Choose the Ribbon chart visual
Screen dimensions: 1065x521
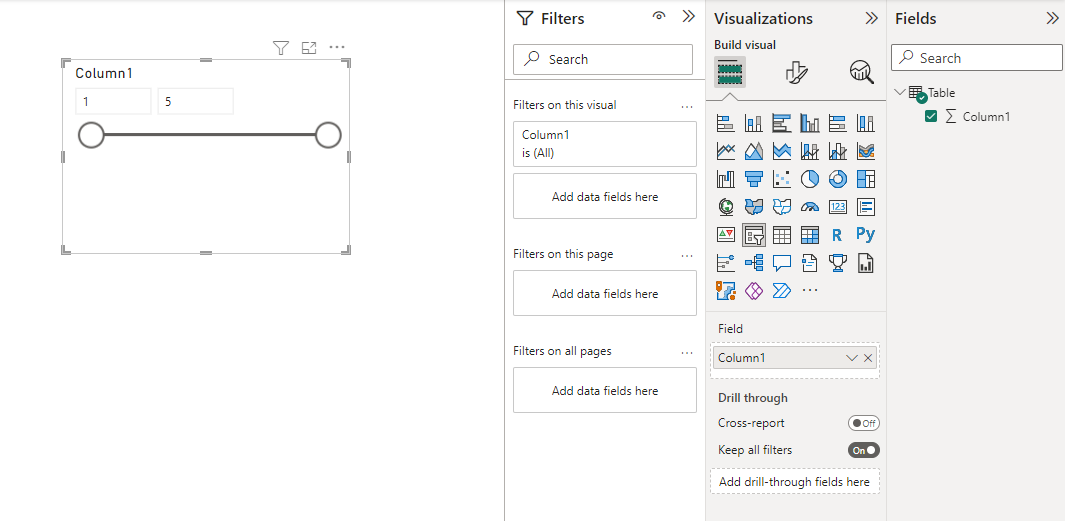[x=865, y=151]
